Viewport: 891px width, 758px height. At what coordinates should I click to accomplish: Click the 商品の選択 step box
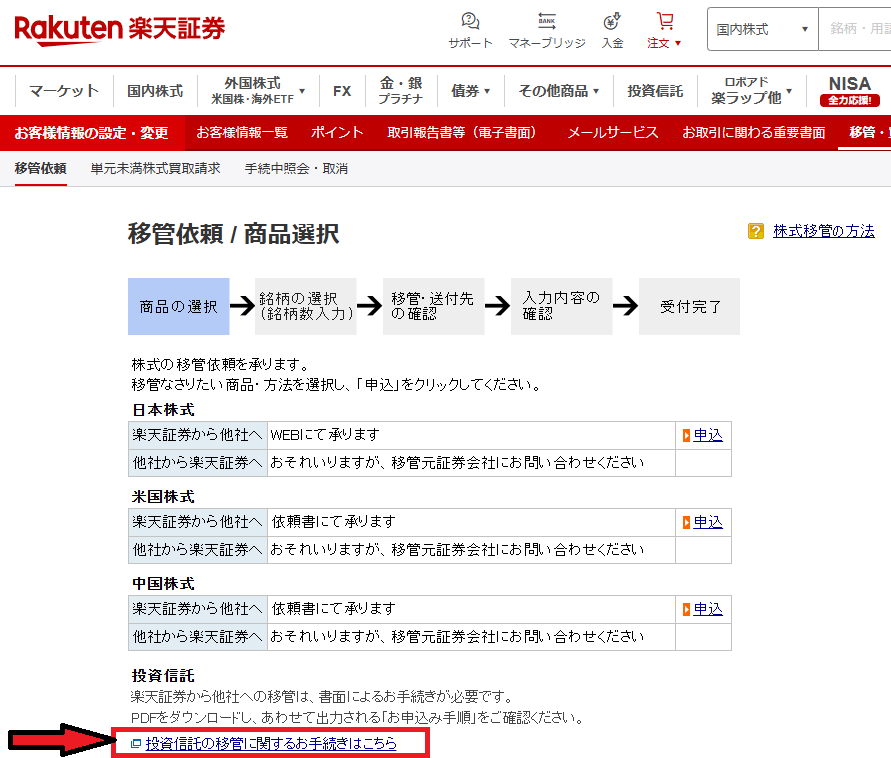pos(178,306)
